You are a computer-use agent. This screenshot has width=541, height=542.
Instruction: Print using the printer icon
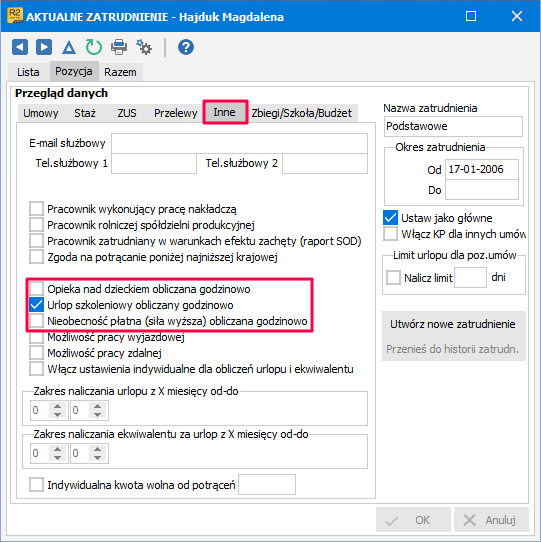(119, 47)
